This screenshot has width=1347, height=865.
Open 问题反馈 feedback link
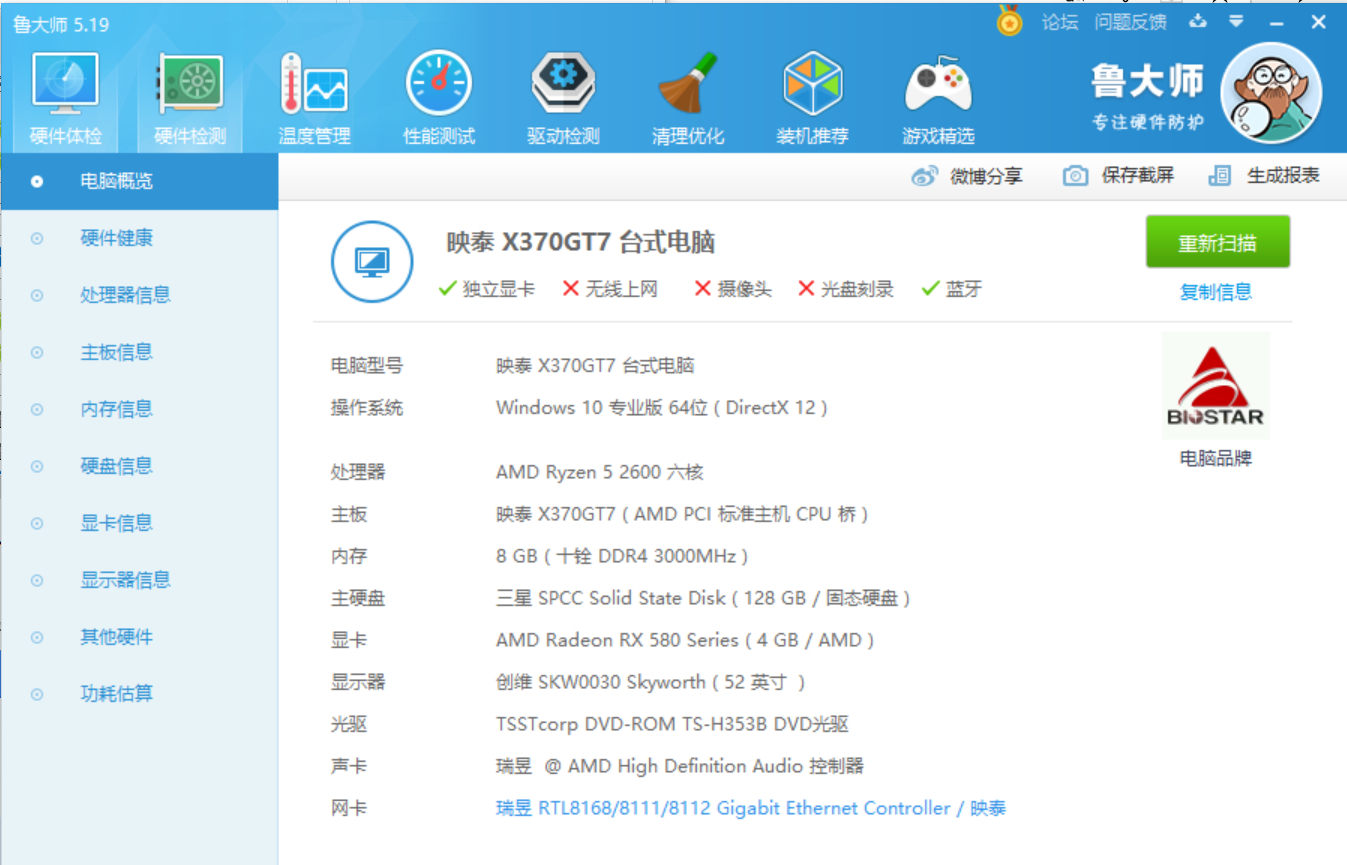(1130, 22)
